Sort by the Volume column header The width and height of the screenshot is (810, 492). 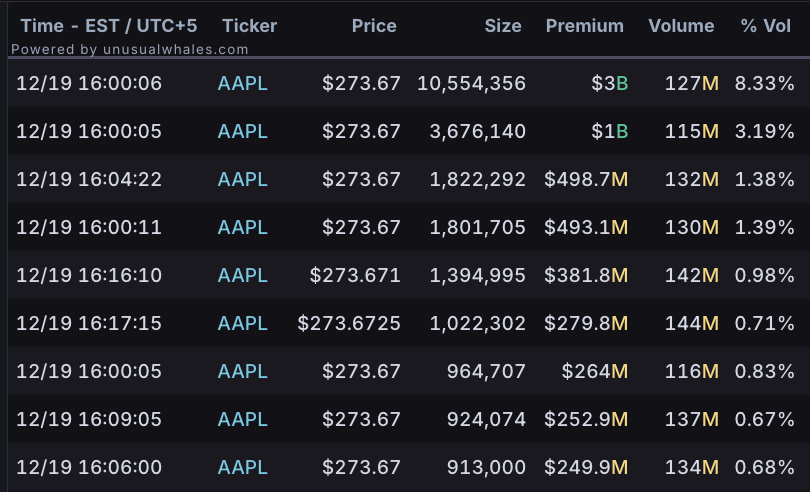tap(681, 26)
